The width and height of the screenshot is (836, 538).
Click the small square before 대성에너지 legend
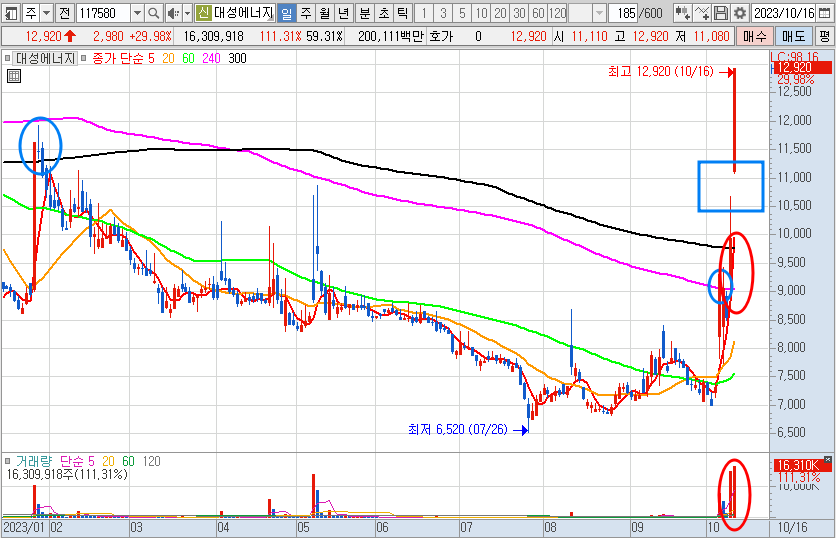click(7, 58)
